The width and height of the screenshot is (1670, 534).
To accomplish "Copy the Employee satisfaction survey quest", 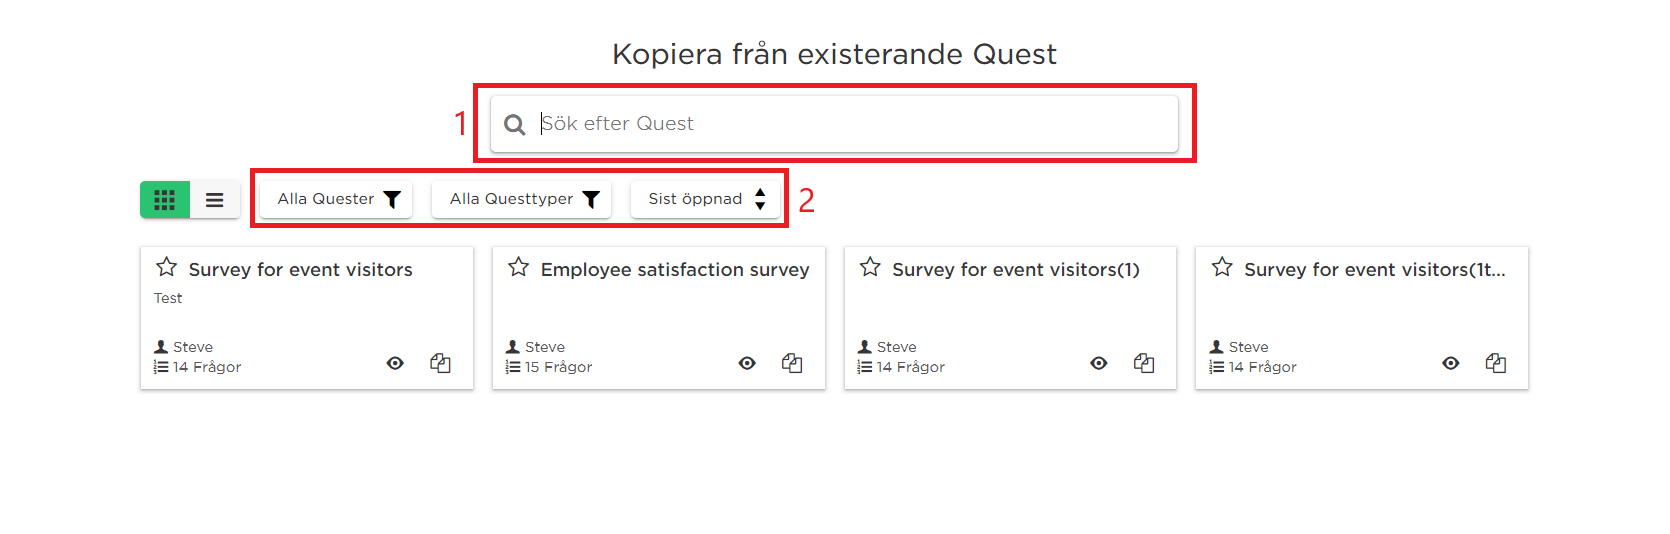I will [x=792, y=363].
